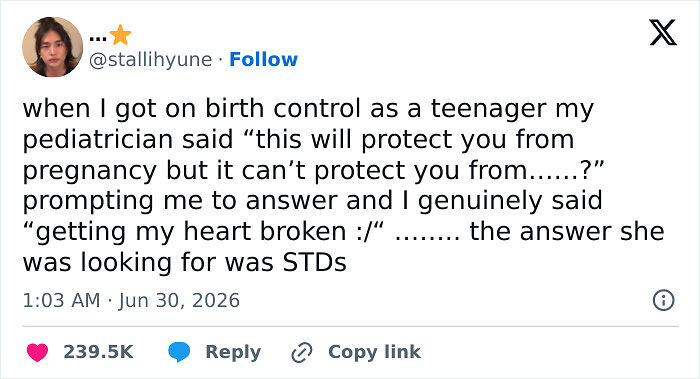Click the orange star emoji in display name
Viewport: 700px width, 379px height.
click(x=120, y=35)
